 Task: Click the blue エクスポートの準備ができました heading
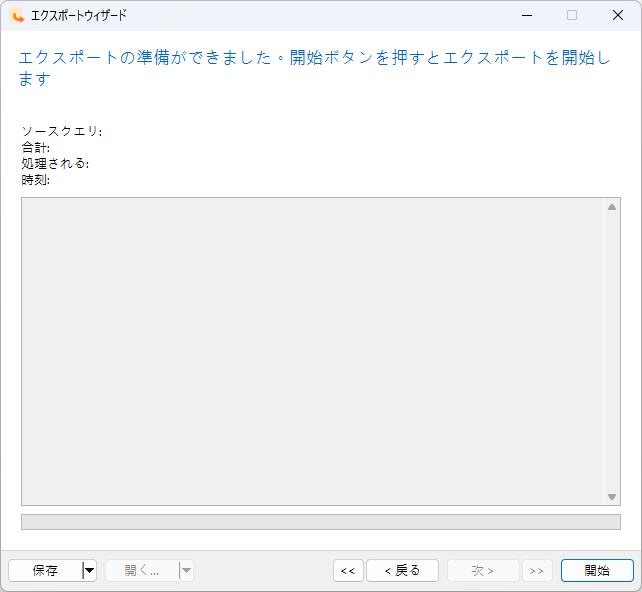click(x=314, y=68)
